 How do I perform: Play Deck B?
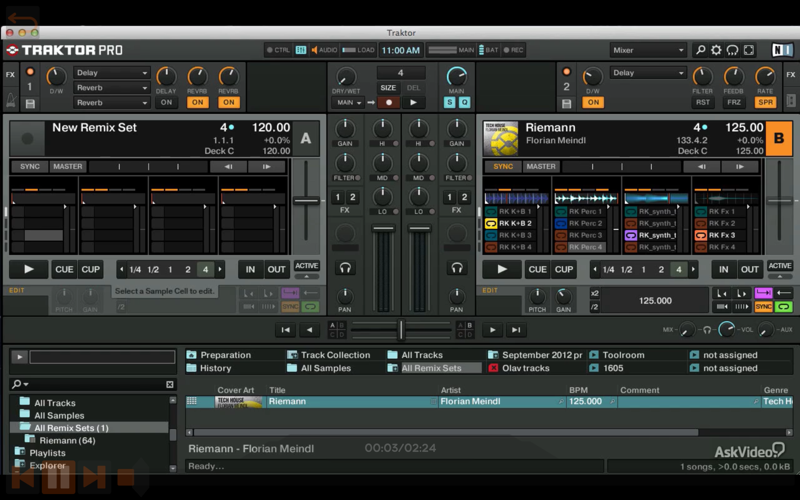[502, 269]
